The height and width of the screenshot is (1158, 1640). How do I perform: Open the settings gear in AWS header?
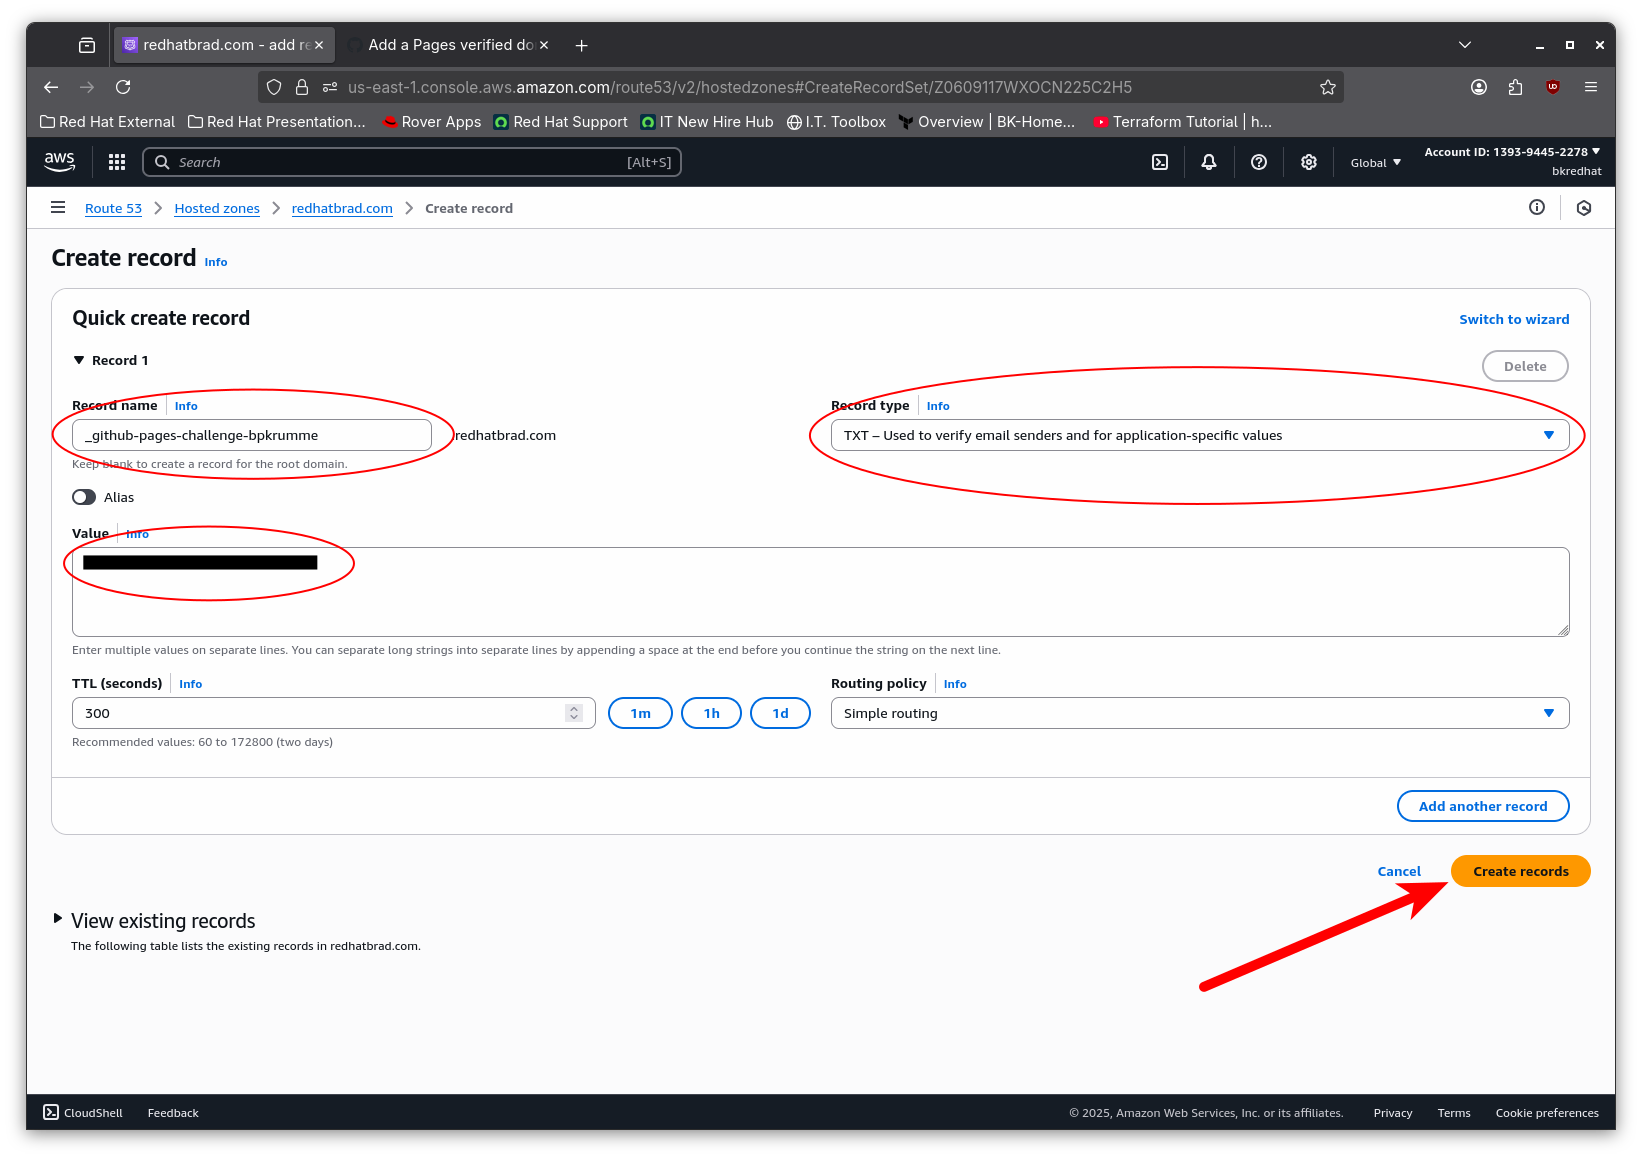(x=1309, y=162)
